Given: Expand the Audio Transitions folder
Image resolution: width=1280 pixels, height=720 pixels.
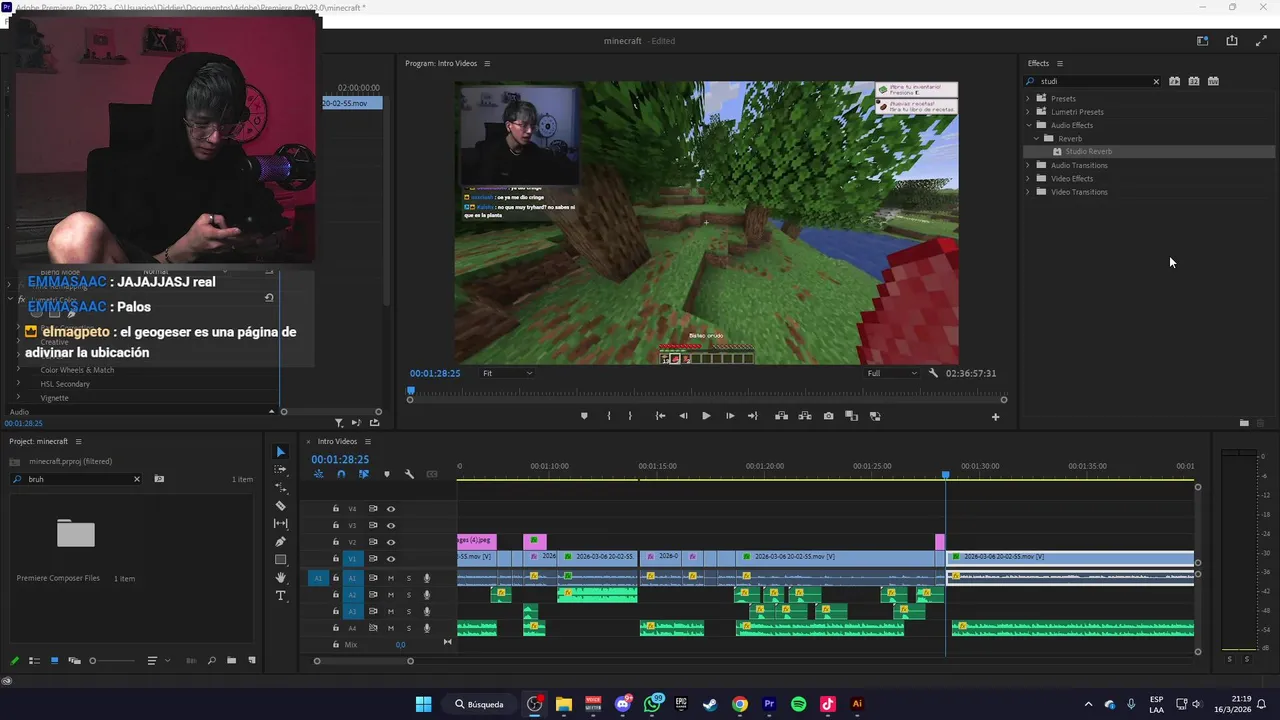Looking at the screenshot, I should [x=1028, y=165].
